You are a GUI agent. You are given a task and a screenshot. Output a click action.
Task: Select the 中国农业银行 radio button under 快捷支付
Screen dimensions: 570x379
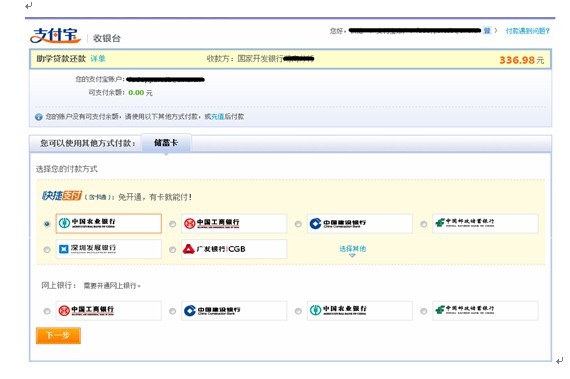(x=47, y=224)
